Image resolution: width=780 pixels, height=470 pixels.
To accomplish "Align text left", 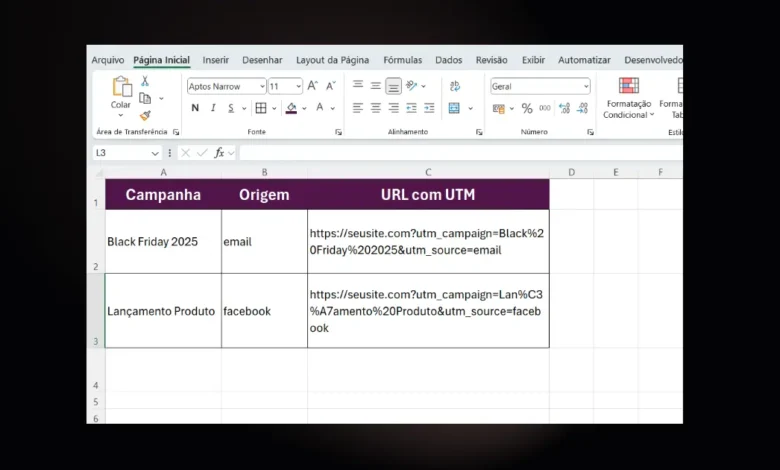I will [358, 108].
